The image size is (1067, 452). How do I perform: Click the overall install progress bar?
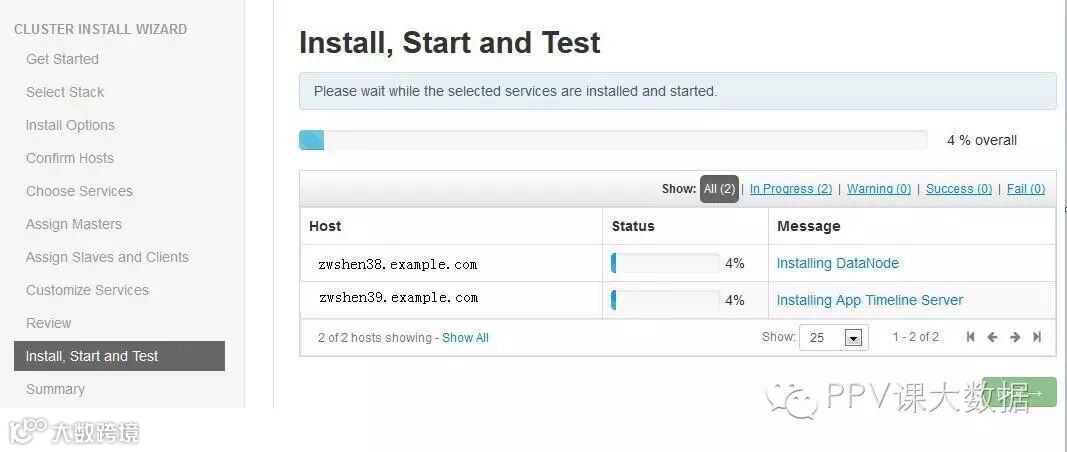(612, 140)
